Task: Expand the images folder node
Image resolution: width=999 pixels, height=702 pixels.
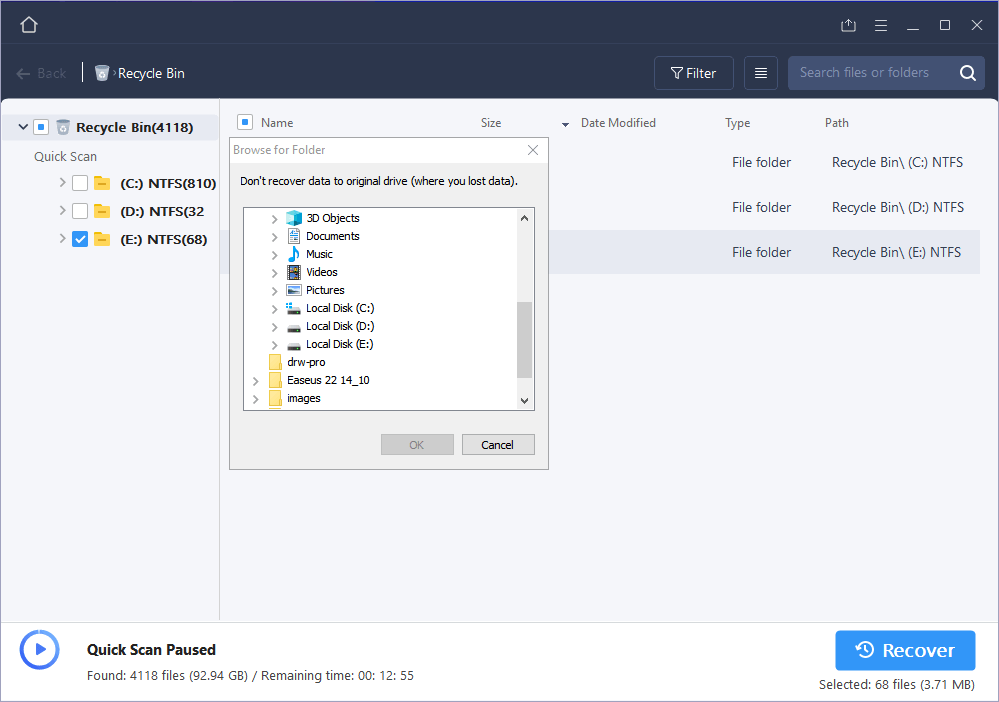Action: coord(255,399)
